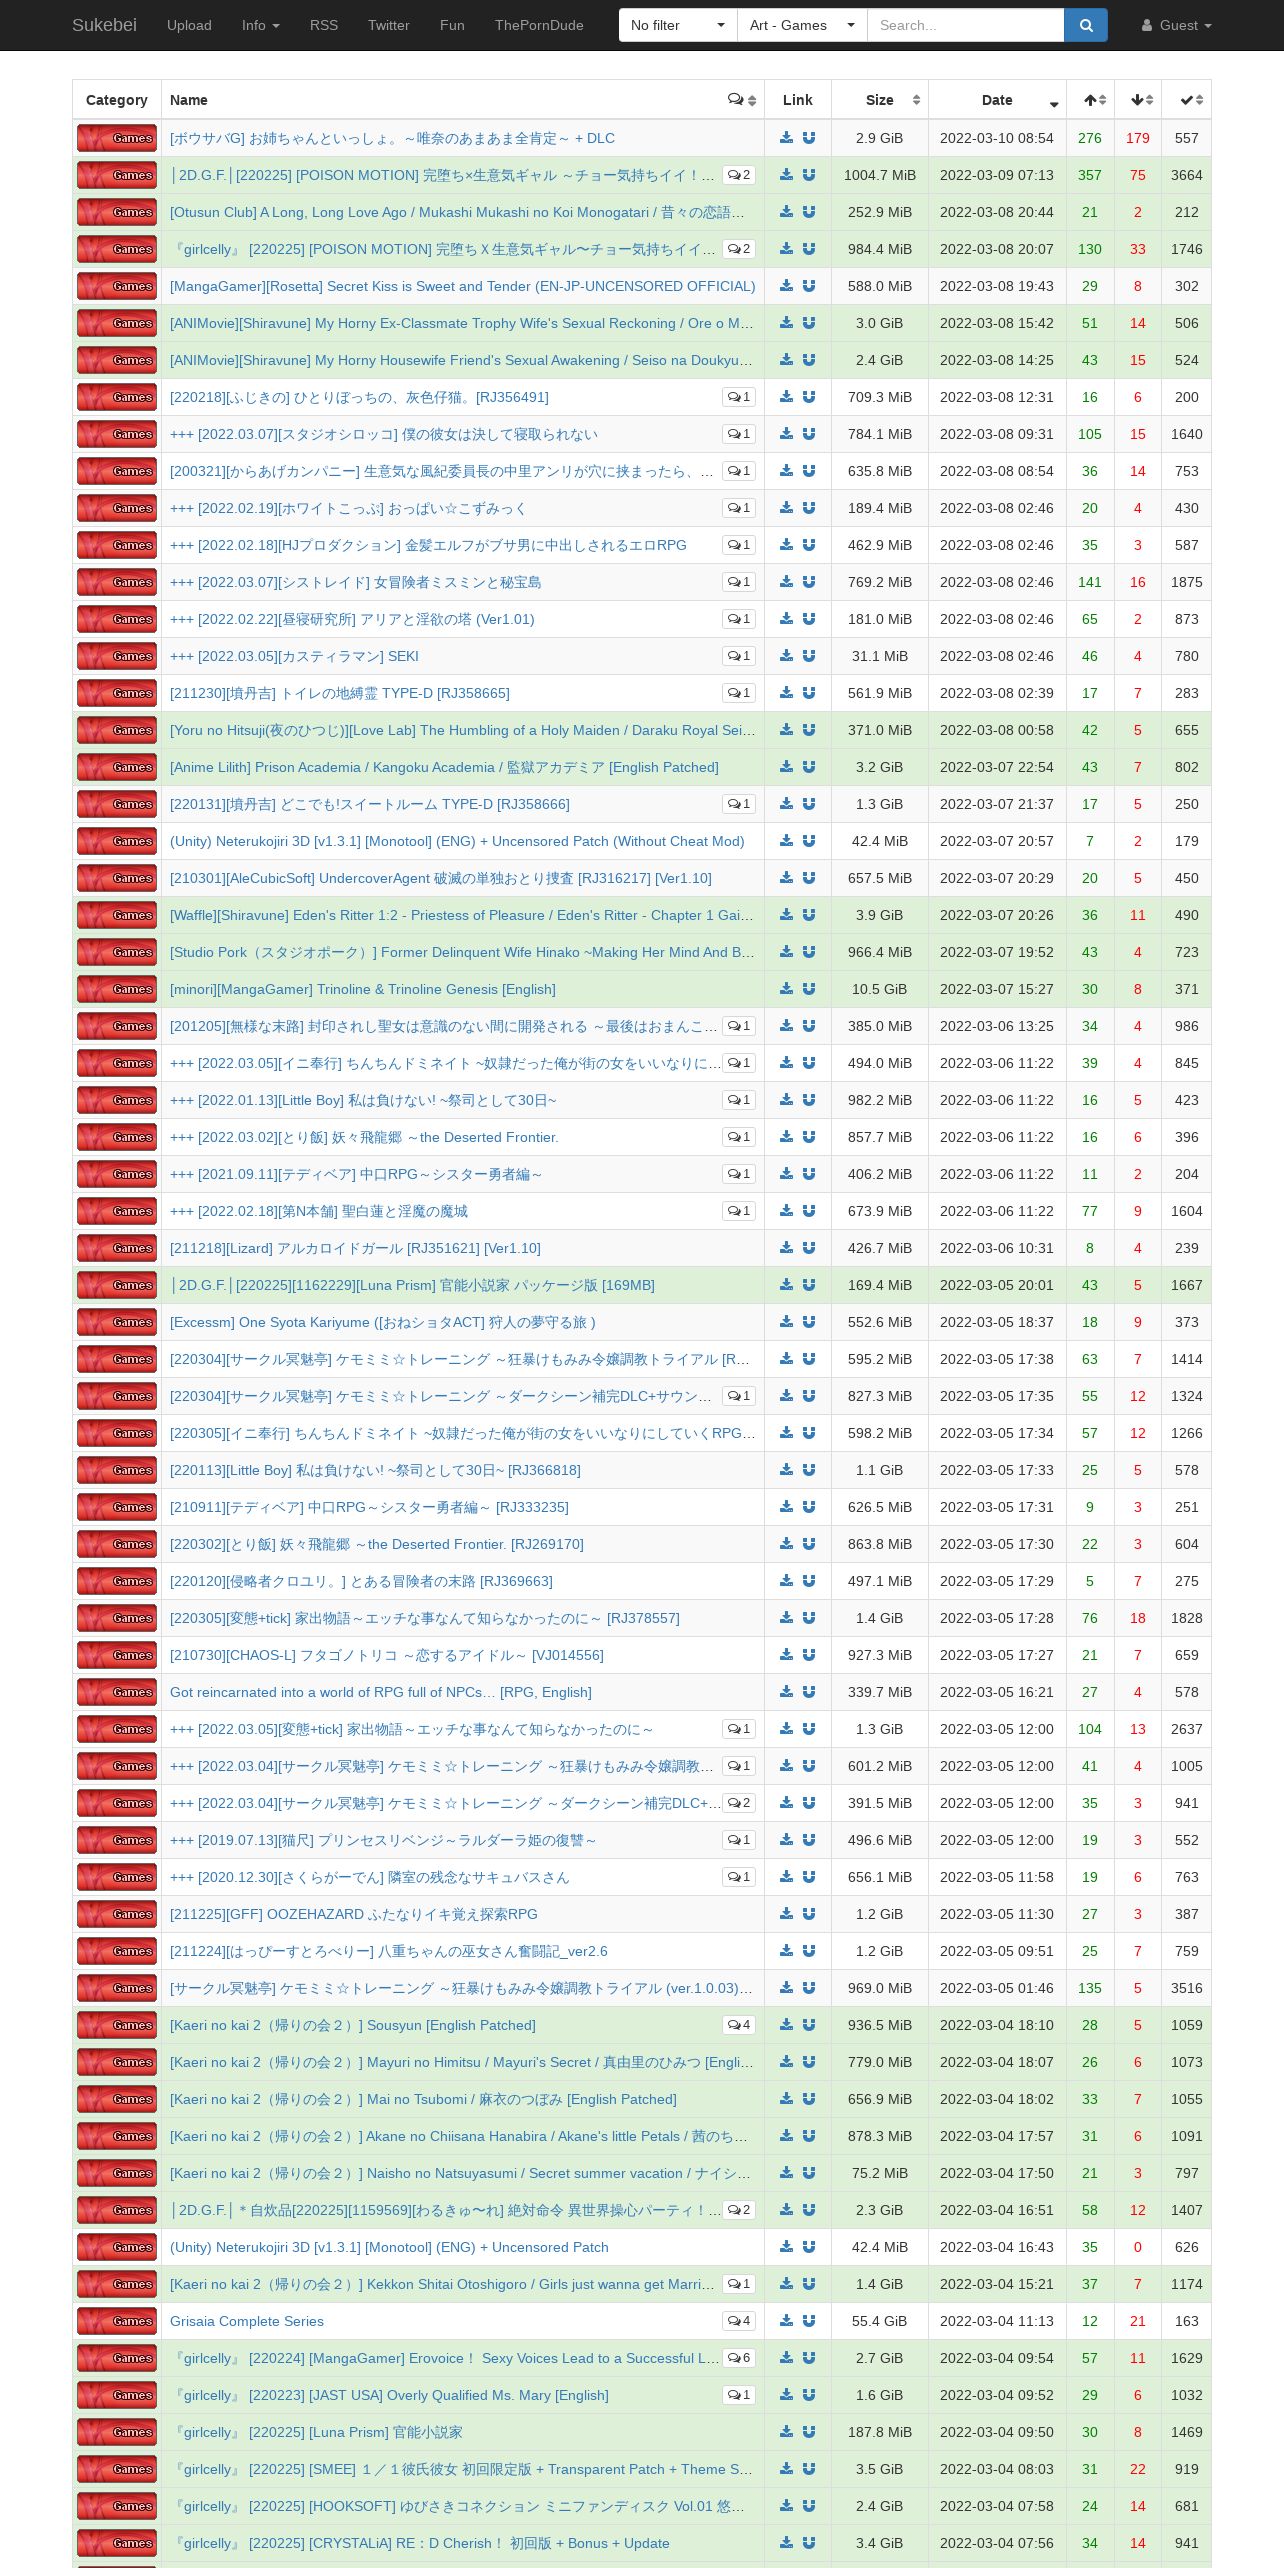Download torrent for Got reincarnated into a world row

[x=787, y=1691]
